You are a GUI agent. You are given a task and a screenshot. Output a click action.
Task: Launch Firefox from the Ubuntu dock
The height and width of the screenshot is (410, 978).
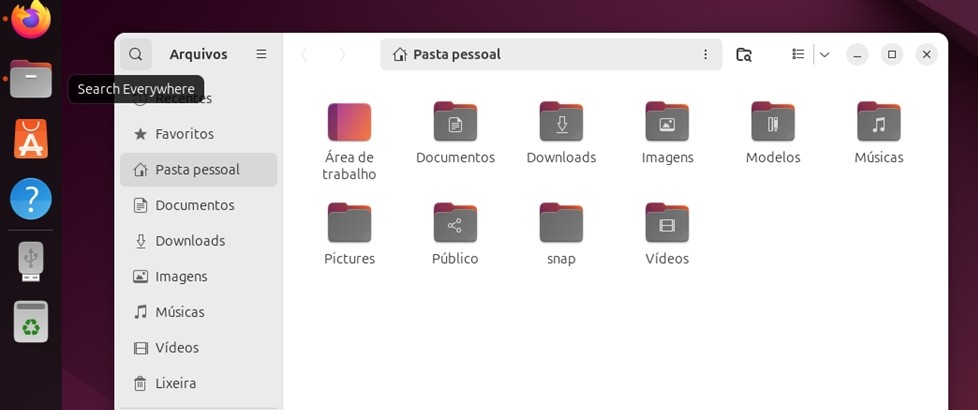31,18
